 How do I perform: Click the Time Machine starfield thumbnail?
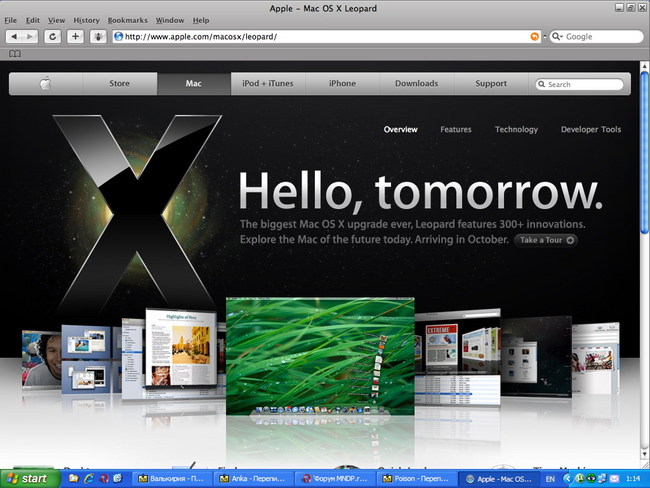pos(536,357)
